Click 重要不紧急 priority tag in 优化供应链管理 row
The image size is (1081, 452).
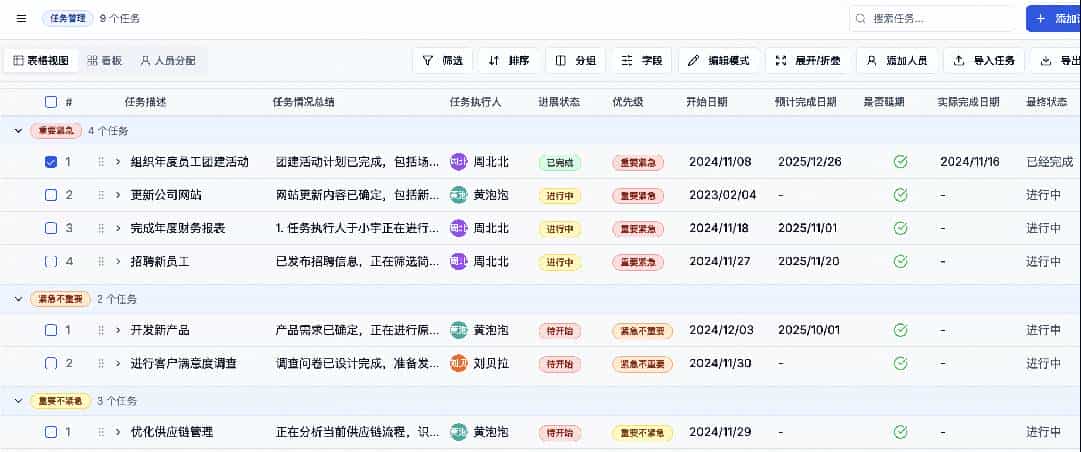[x=642, y=433]
